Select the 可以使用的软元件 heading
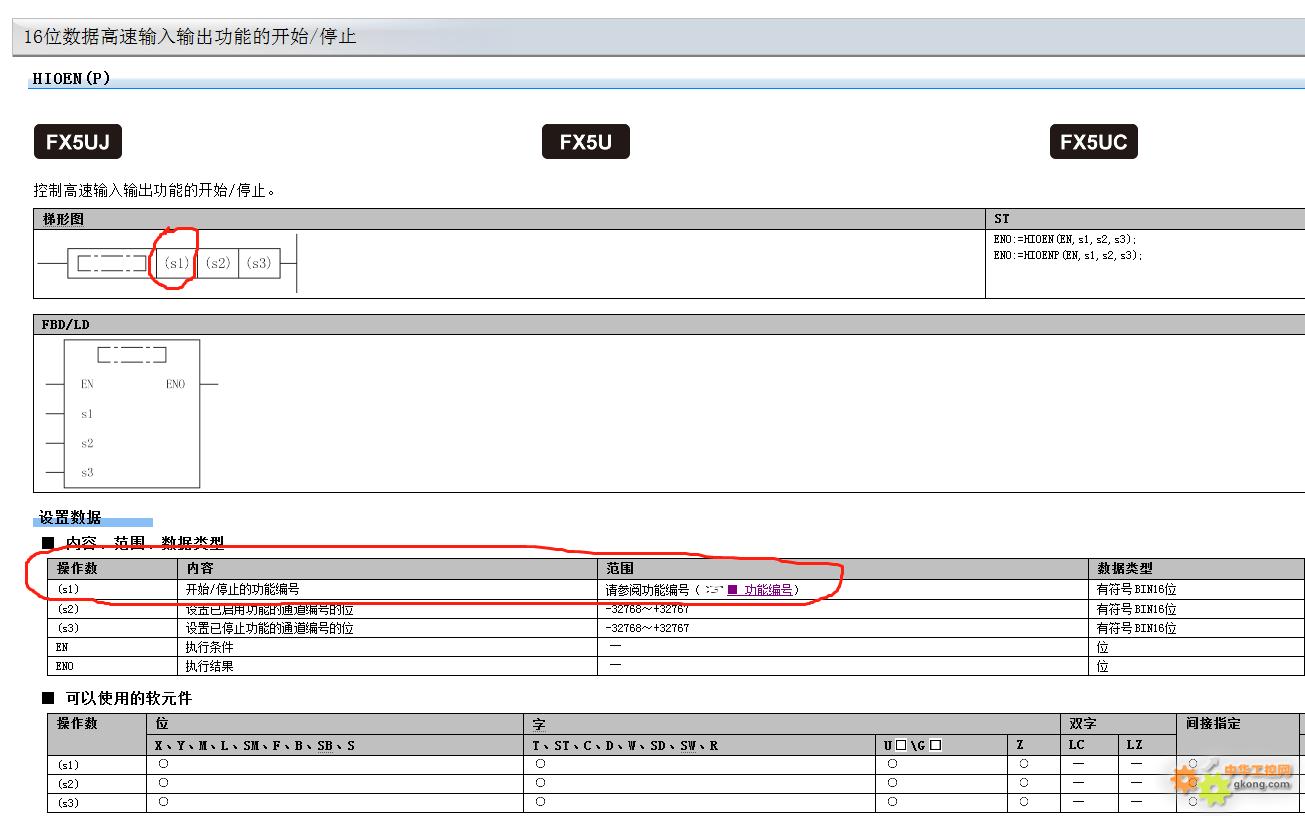 click(x=129, y=698)
